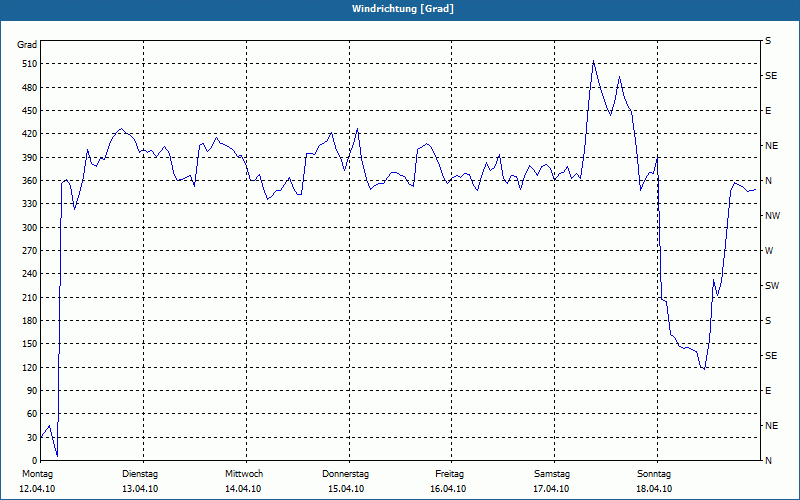Pick the 'E' compass label level with 90
Viewport: 800px width, 500px height.
coord(768,391)
